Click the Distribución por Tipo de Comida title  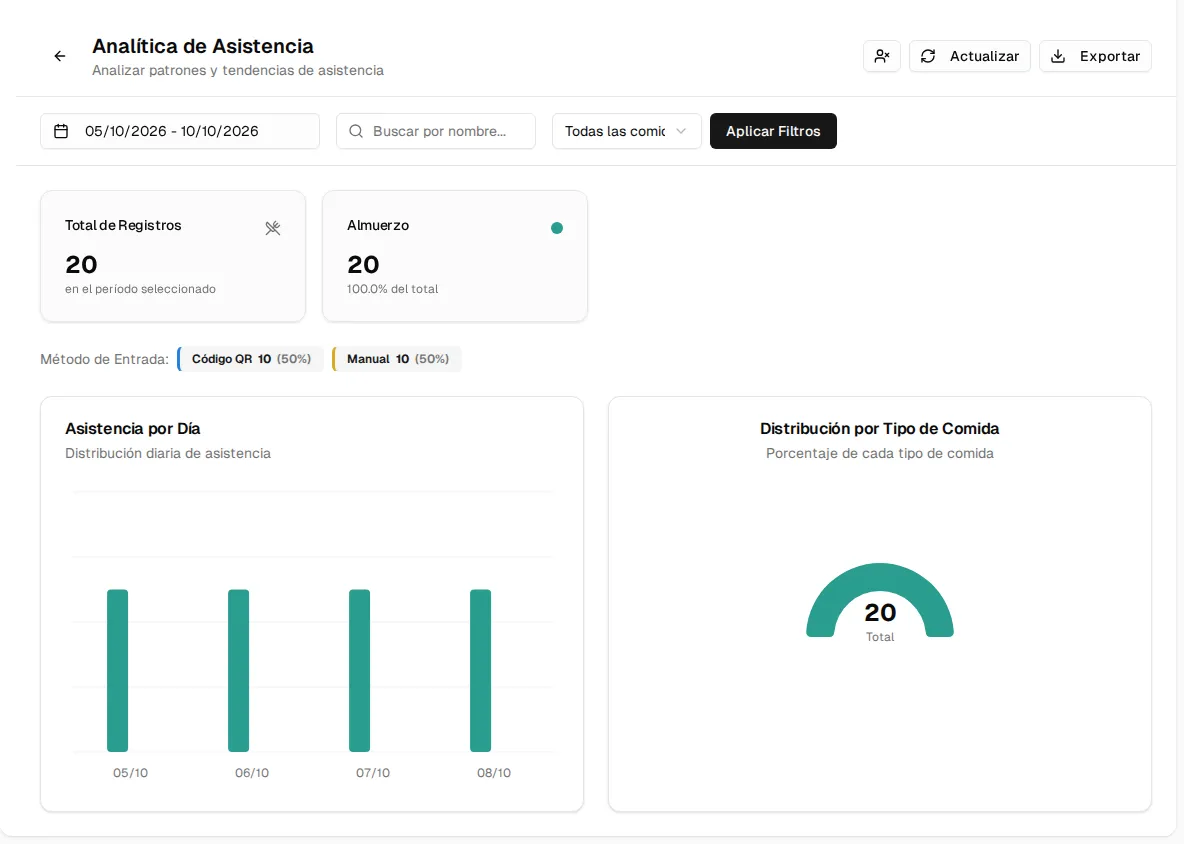[x=880, y=429]
